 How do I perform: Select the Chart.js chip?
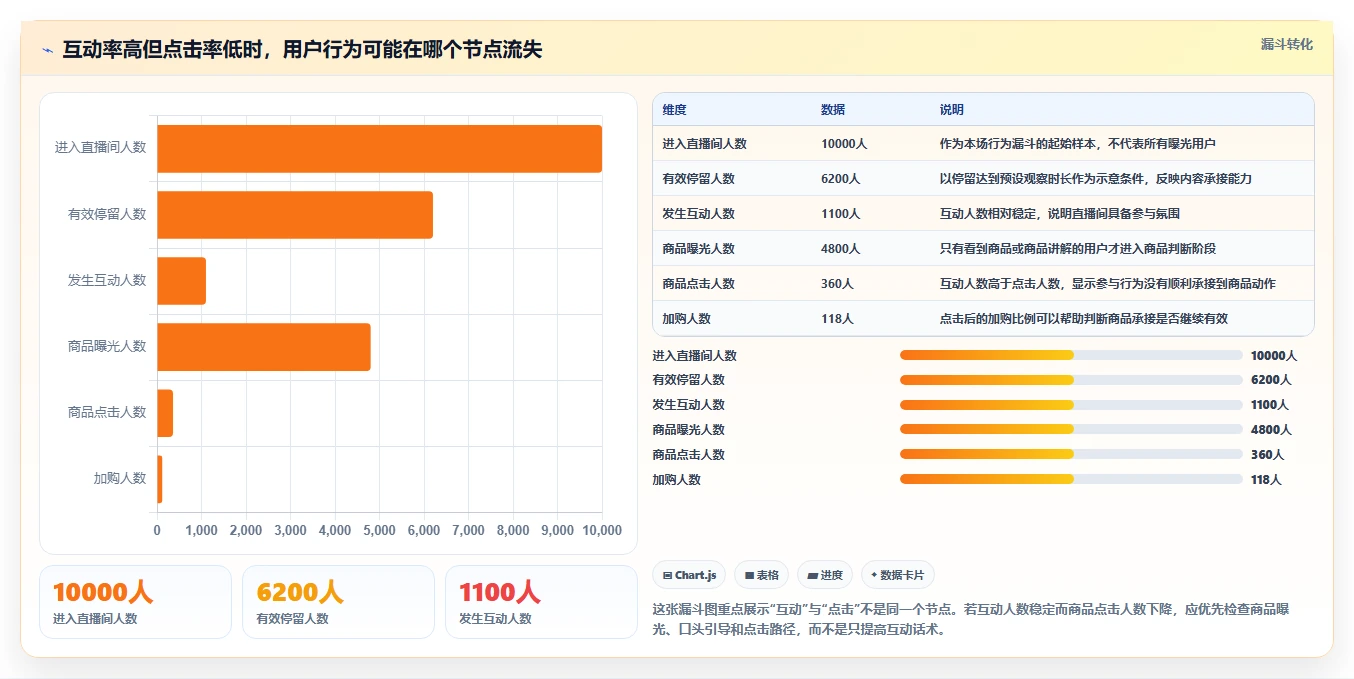pyautogui.click(x=689, y=575)
